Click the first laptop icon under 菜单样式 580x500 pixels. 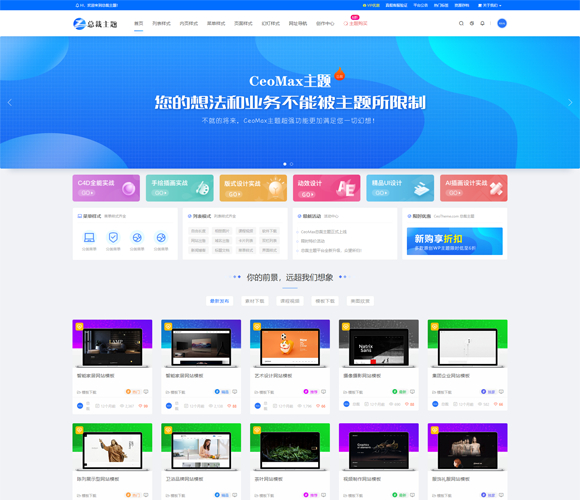[x=89, y=237]
